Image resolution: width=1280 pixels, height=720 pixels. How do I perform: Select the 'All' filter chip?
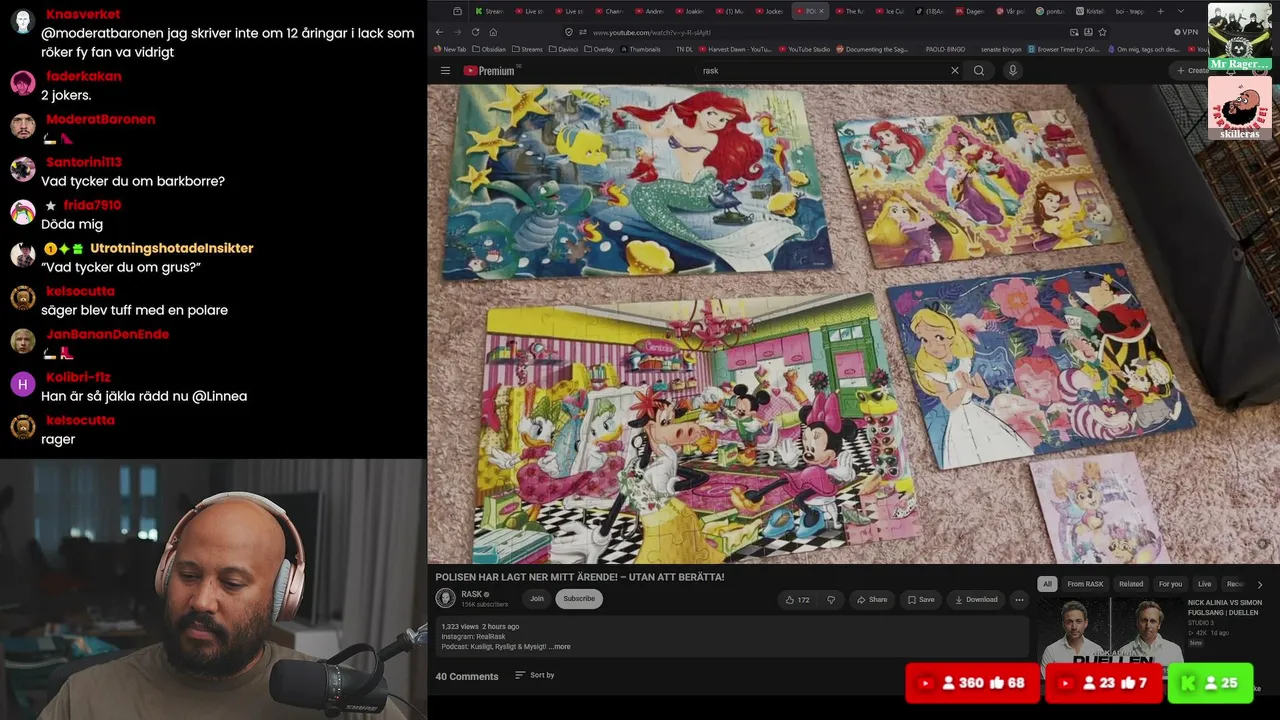1047,584
